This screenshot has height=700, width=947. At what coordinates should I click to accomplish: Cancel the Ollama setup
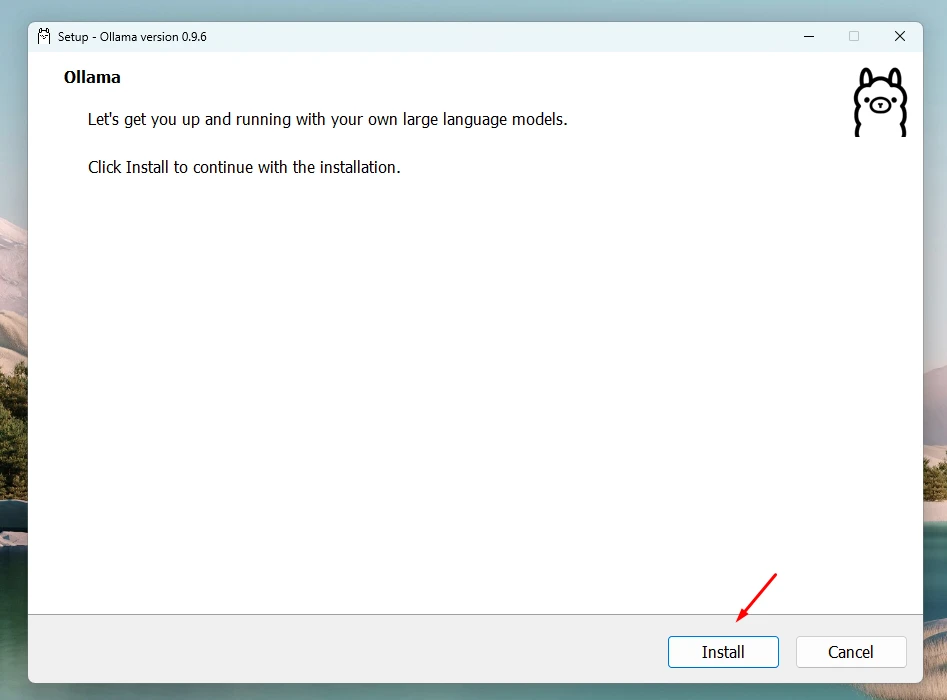coord(851,652)
